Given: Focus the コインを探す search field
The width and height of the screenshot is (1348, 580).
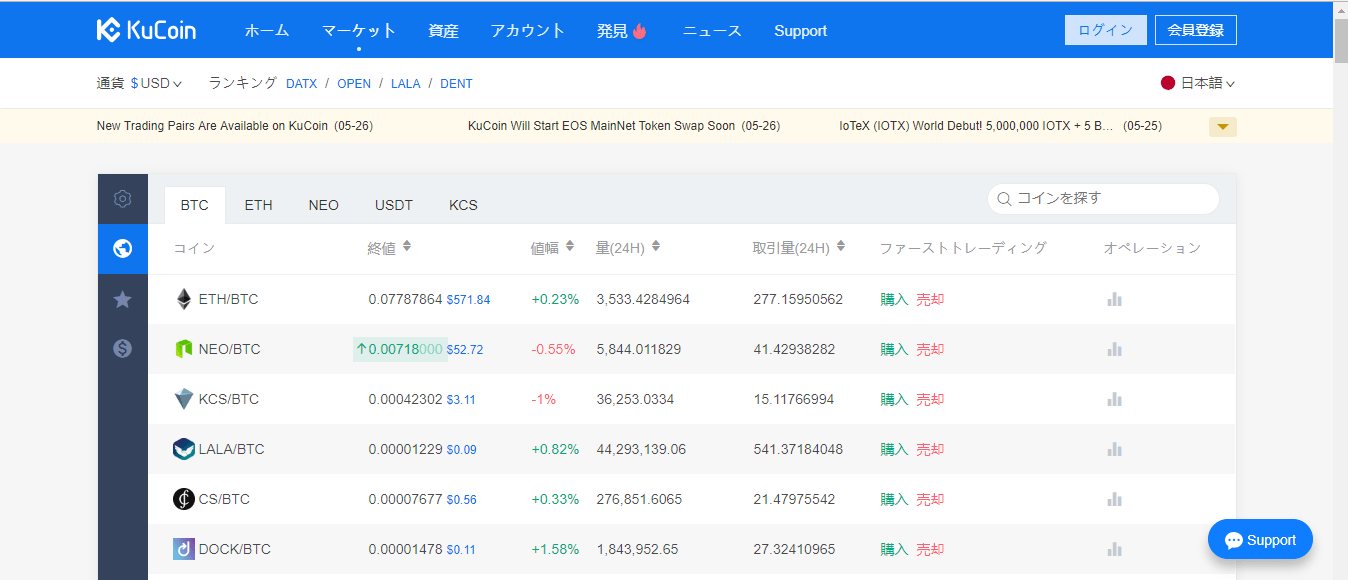Looking at the screenshot, I should [1103, 199].
